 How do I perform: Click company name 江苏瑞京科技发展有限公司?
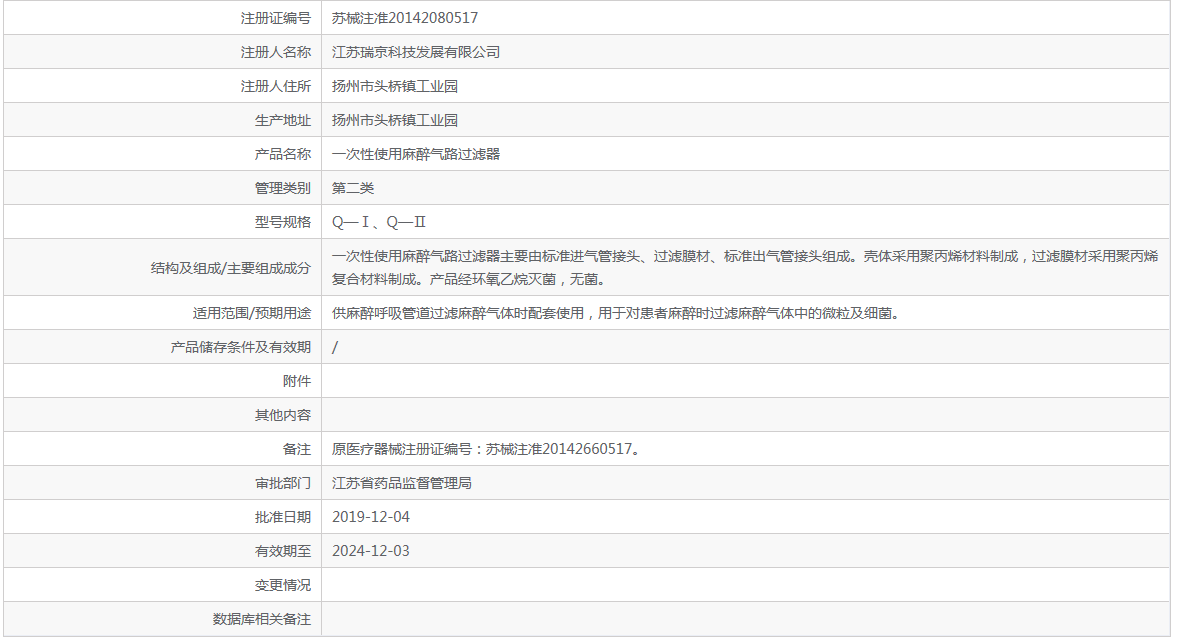(416, 52)
